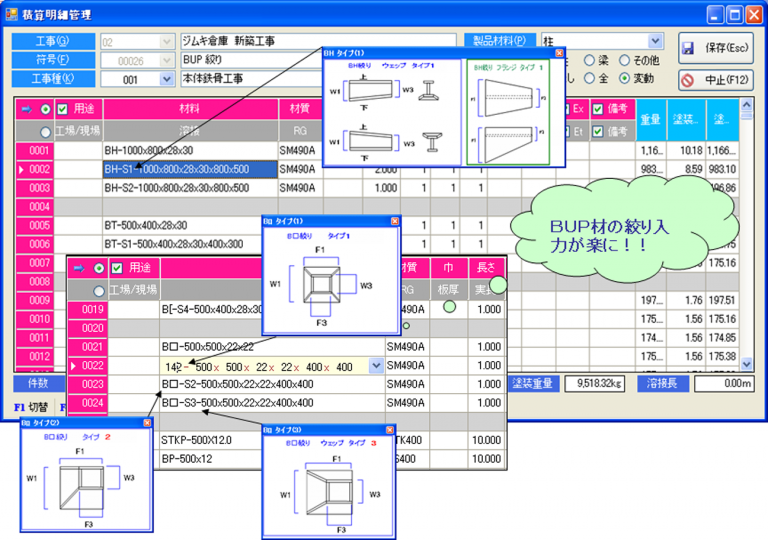Close the B□ タイプ(1) popup
The width and height of the screenshot is (768, 540).
[x=395, y=221]
